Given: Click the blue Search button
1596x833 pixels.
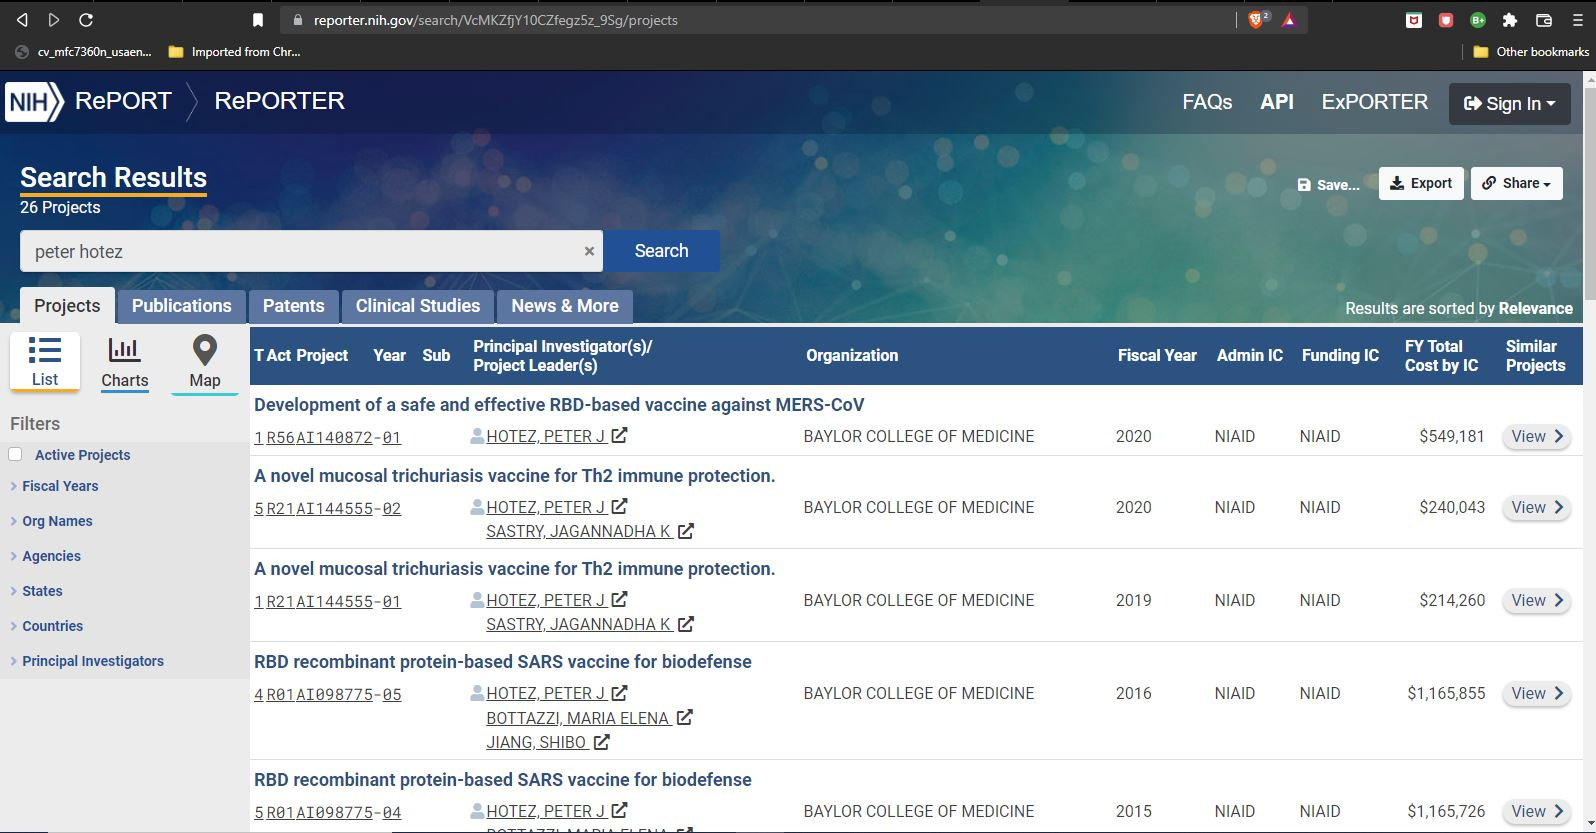Looking at the screenshot, I should tap(661, 251).
